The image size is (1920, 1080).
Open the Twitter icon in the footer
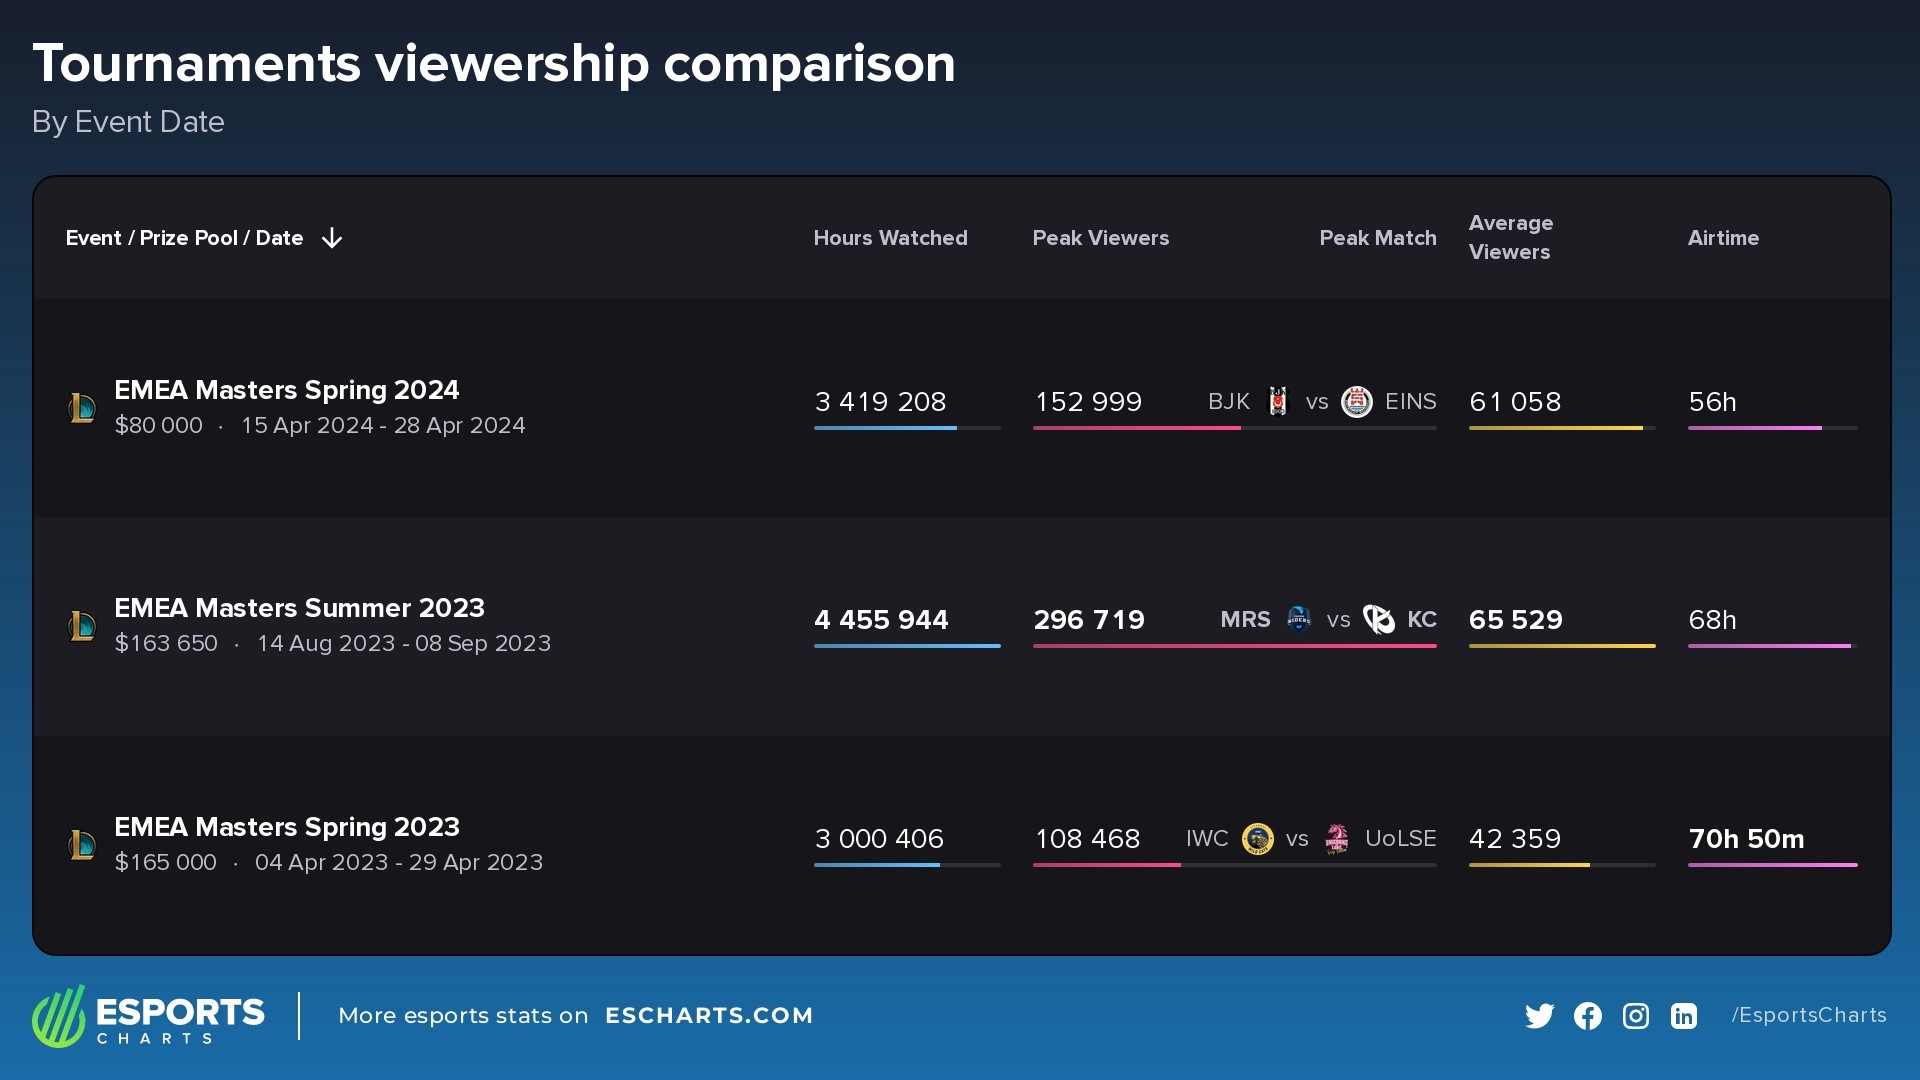coord(1540,1015)
